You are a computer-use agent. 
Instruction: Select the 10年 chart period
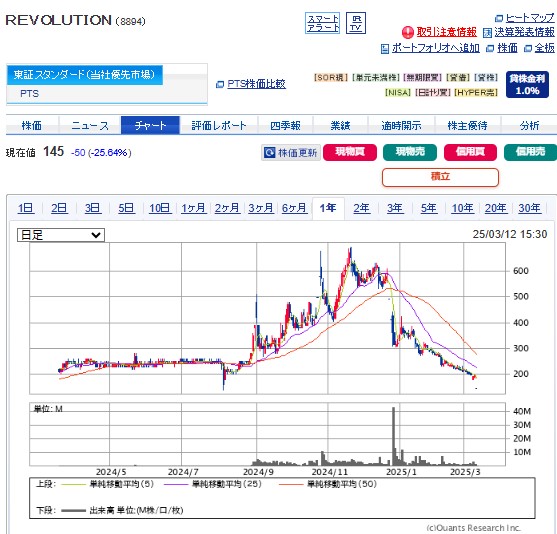[462, 208]
